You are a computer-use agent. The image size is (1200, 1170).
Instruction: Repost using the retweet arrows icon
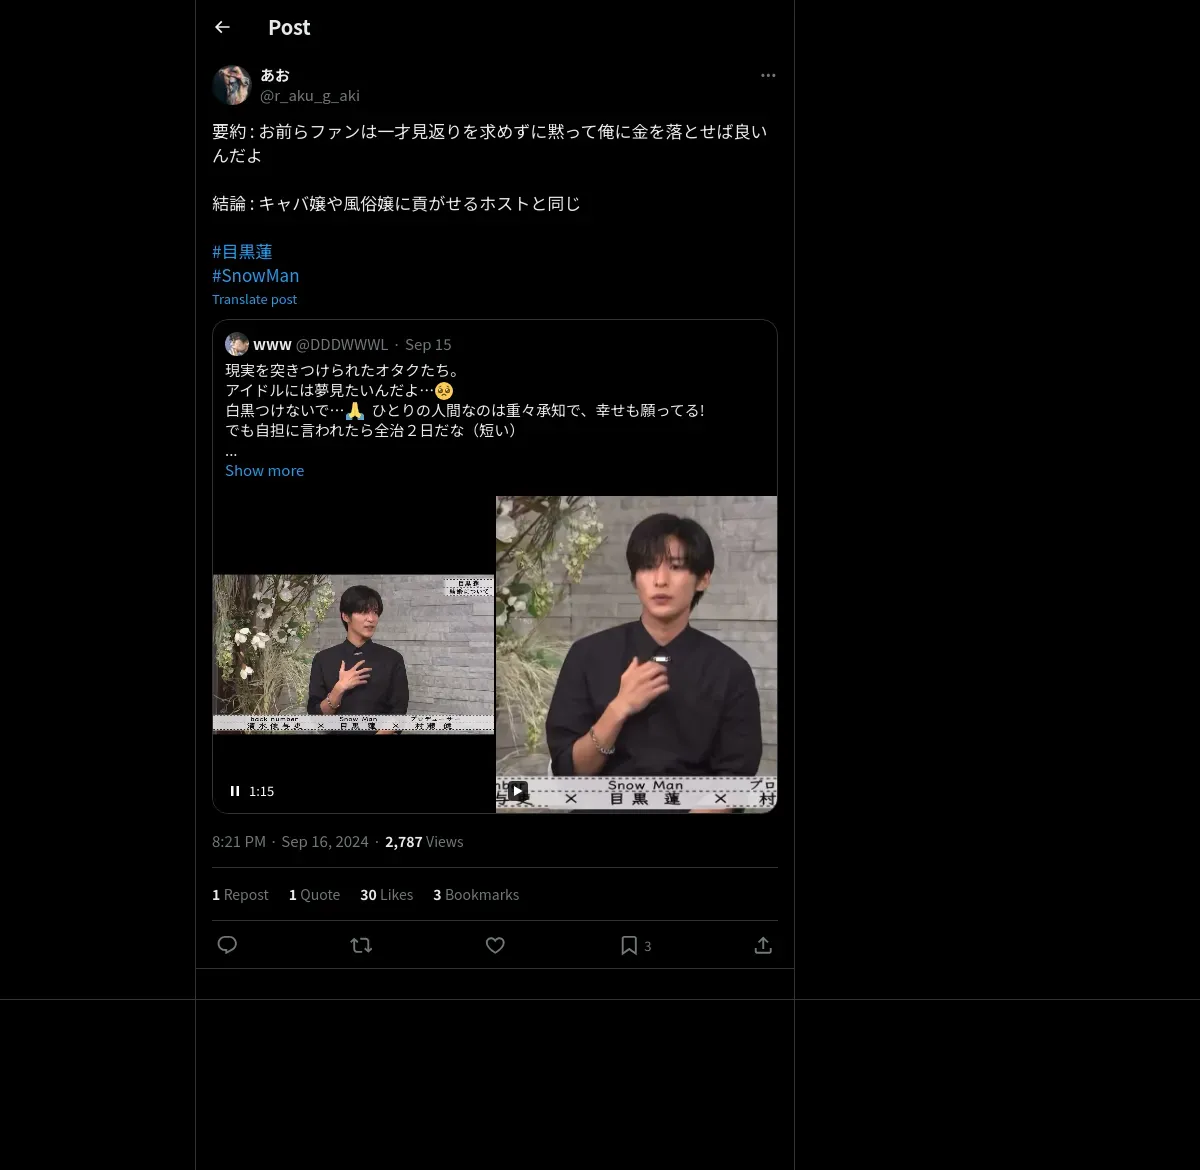pos(361,945)
